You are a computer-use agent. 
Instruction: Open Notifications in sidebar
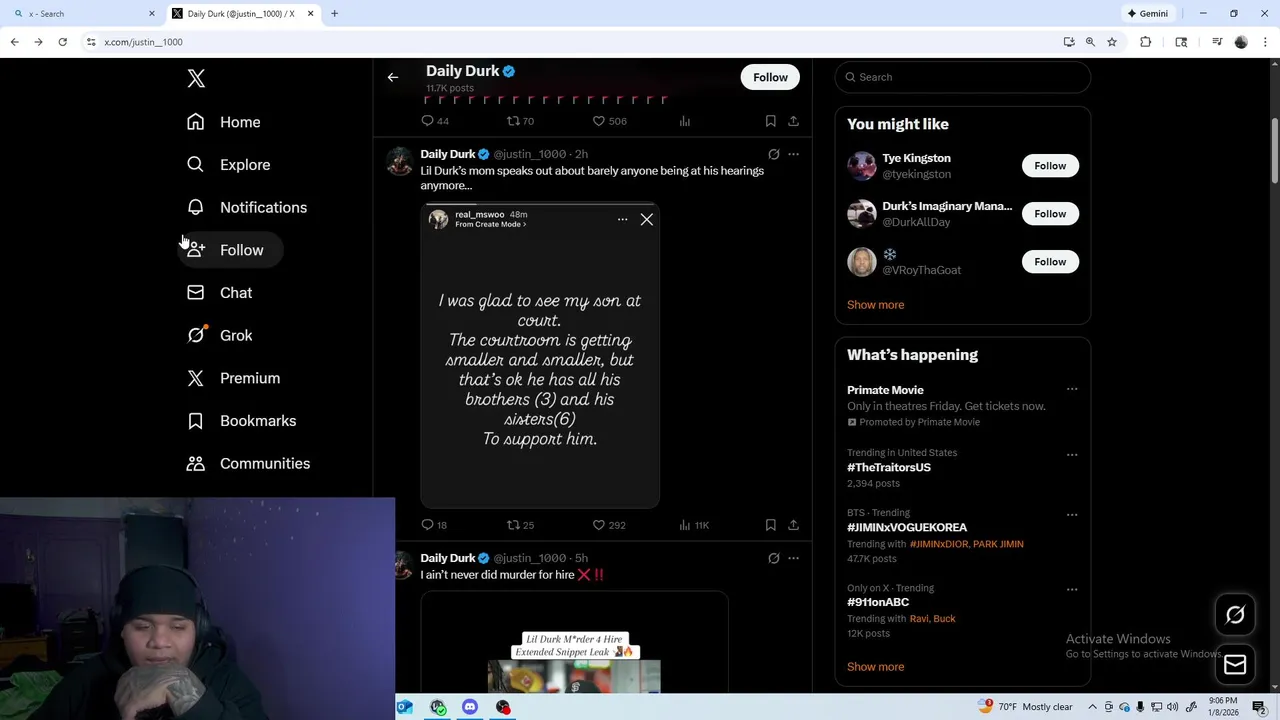point(247,207)
